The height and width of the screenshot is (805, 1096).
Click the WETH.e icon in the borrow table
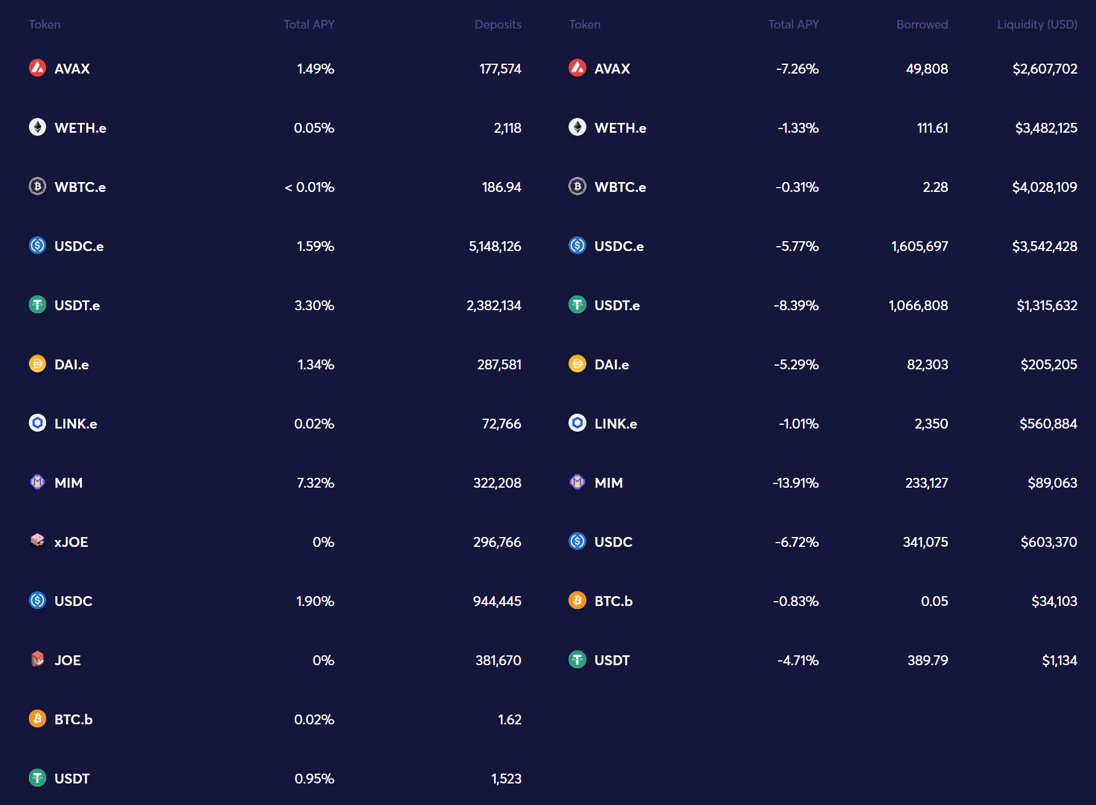(577, 127)
